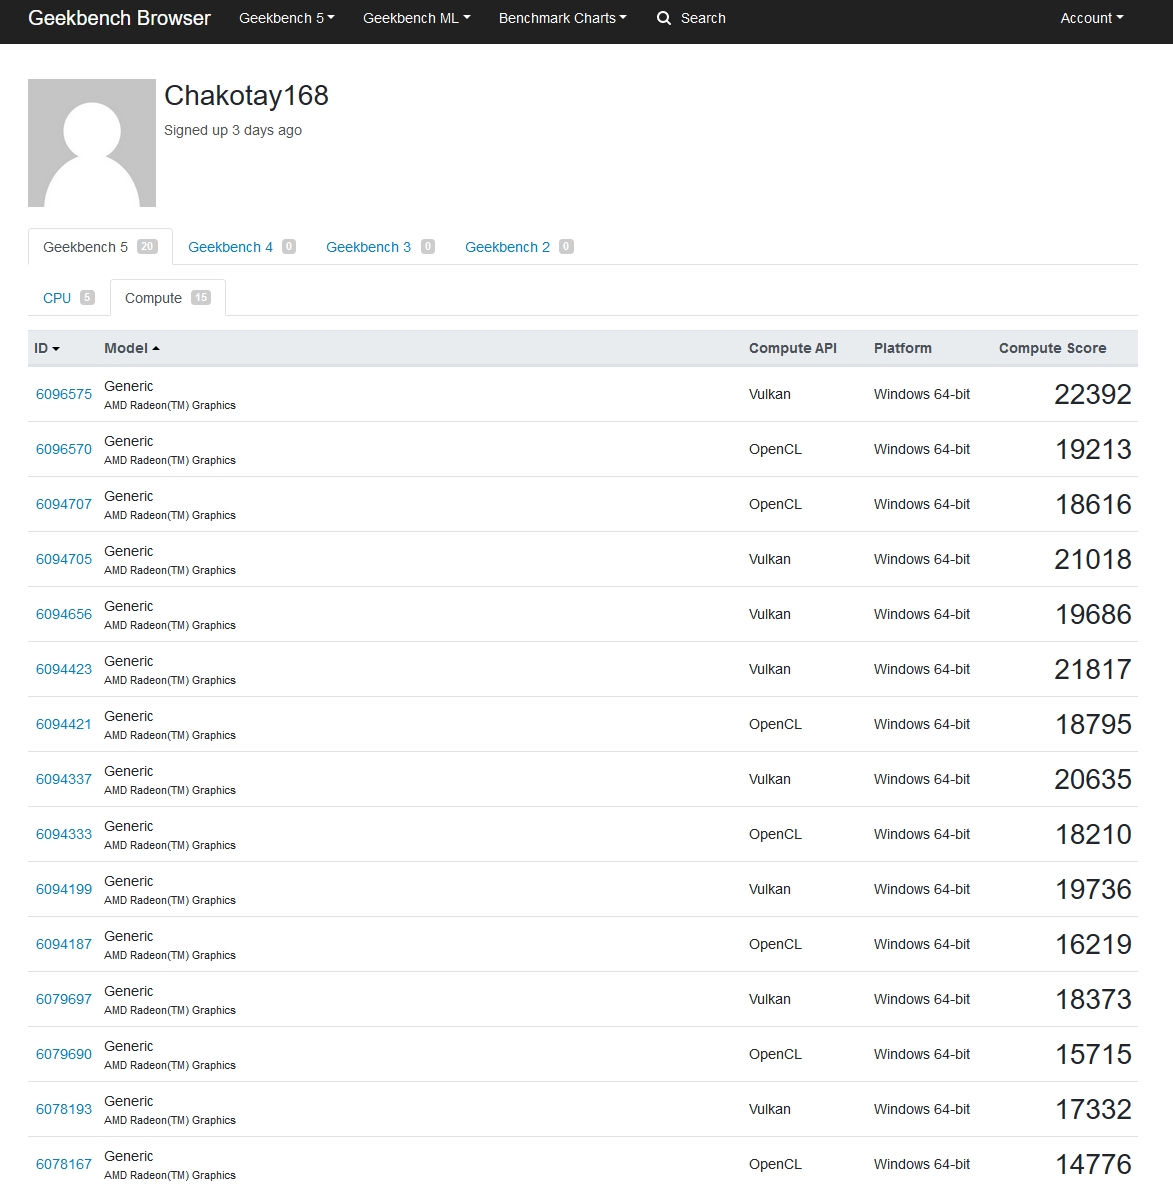Expand the Benchmark Charts dropdown
The image size is (1173, 1199).
(x=563, y=18)
